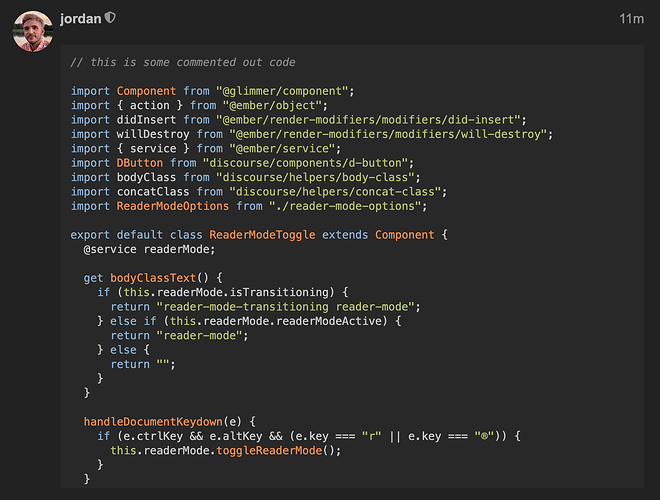Click the didInsert import line
660x500 pixels.
(x=298, y=120)
